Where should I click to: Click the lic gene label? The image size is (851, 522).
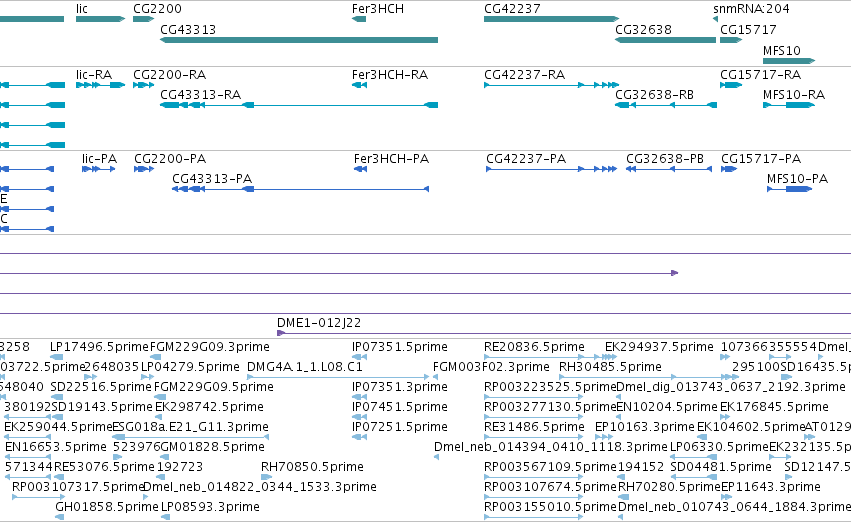82,9
